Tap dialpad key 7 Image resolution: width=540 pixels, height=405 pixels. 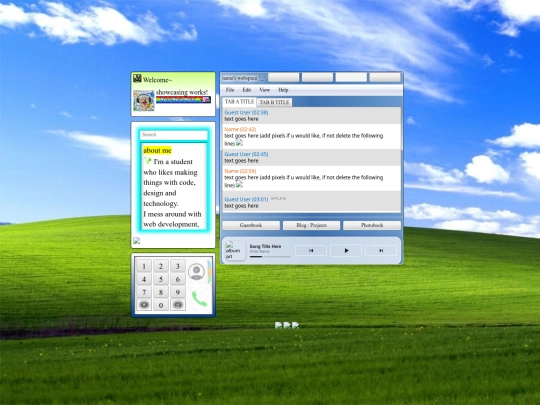coord(144,292)
